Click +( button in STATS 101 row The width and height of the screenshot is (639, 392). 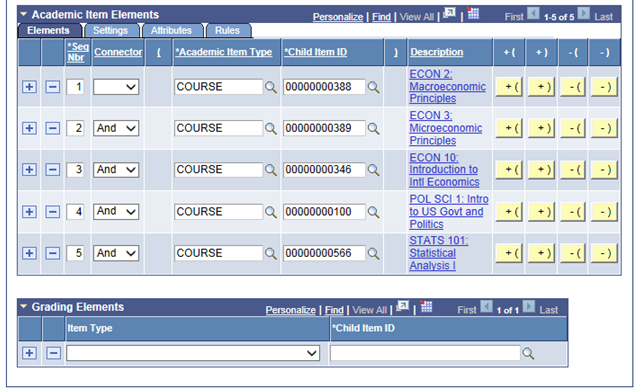509,253
